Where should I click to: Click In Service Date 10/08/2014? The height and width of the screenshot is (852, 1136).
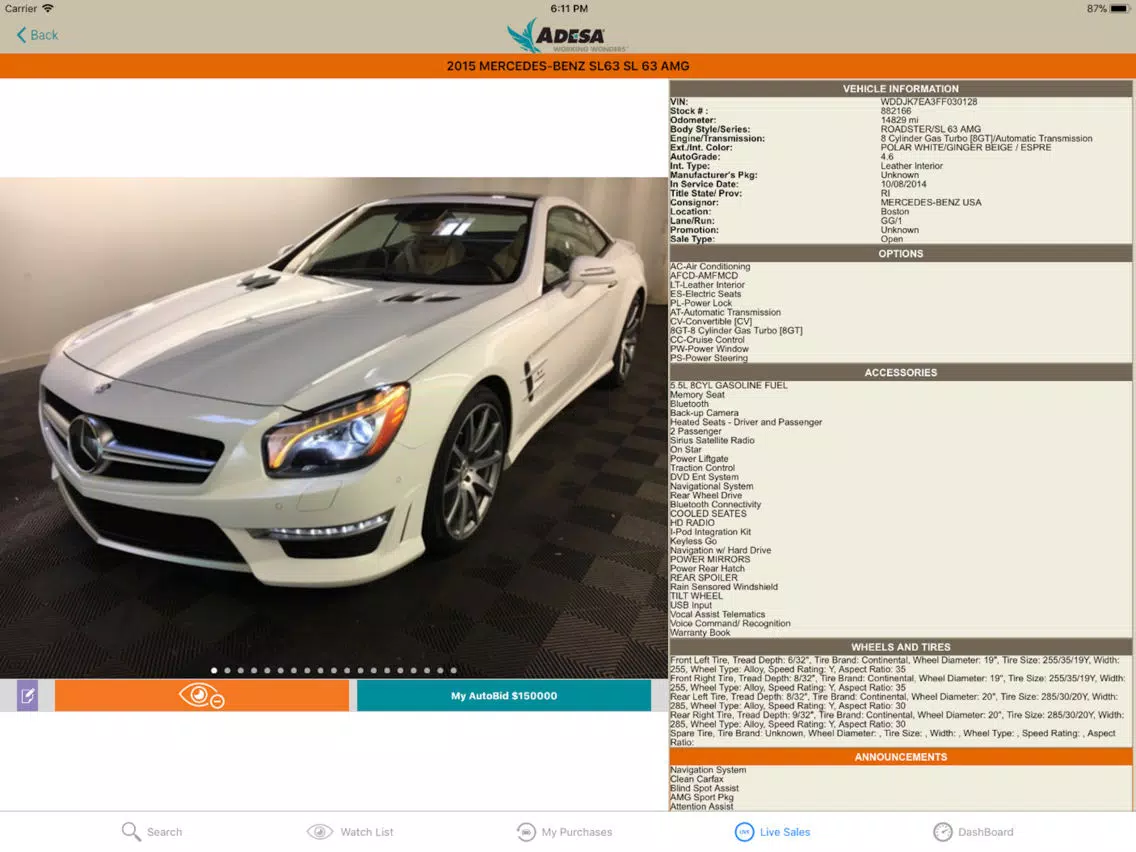point(903,184)
